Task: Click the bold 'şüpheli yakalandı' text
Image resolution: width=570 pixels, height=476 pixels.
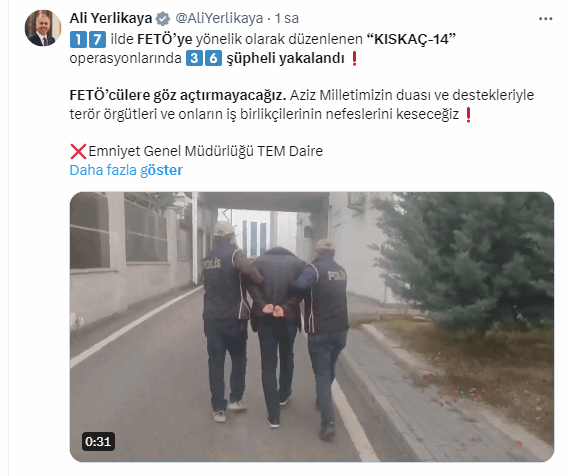Action: [x=285, y=58]
